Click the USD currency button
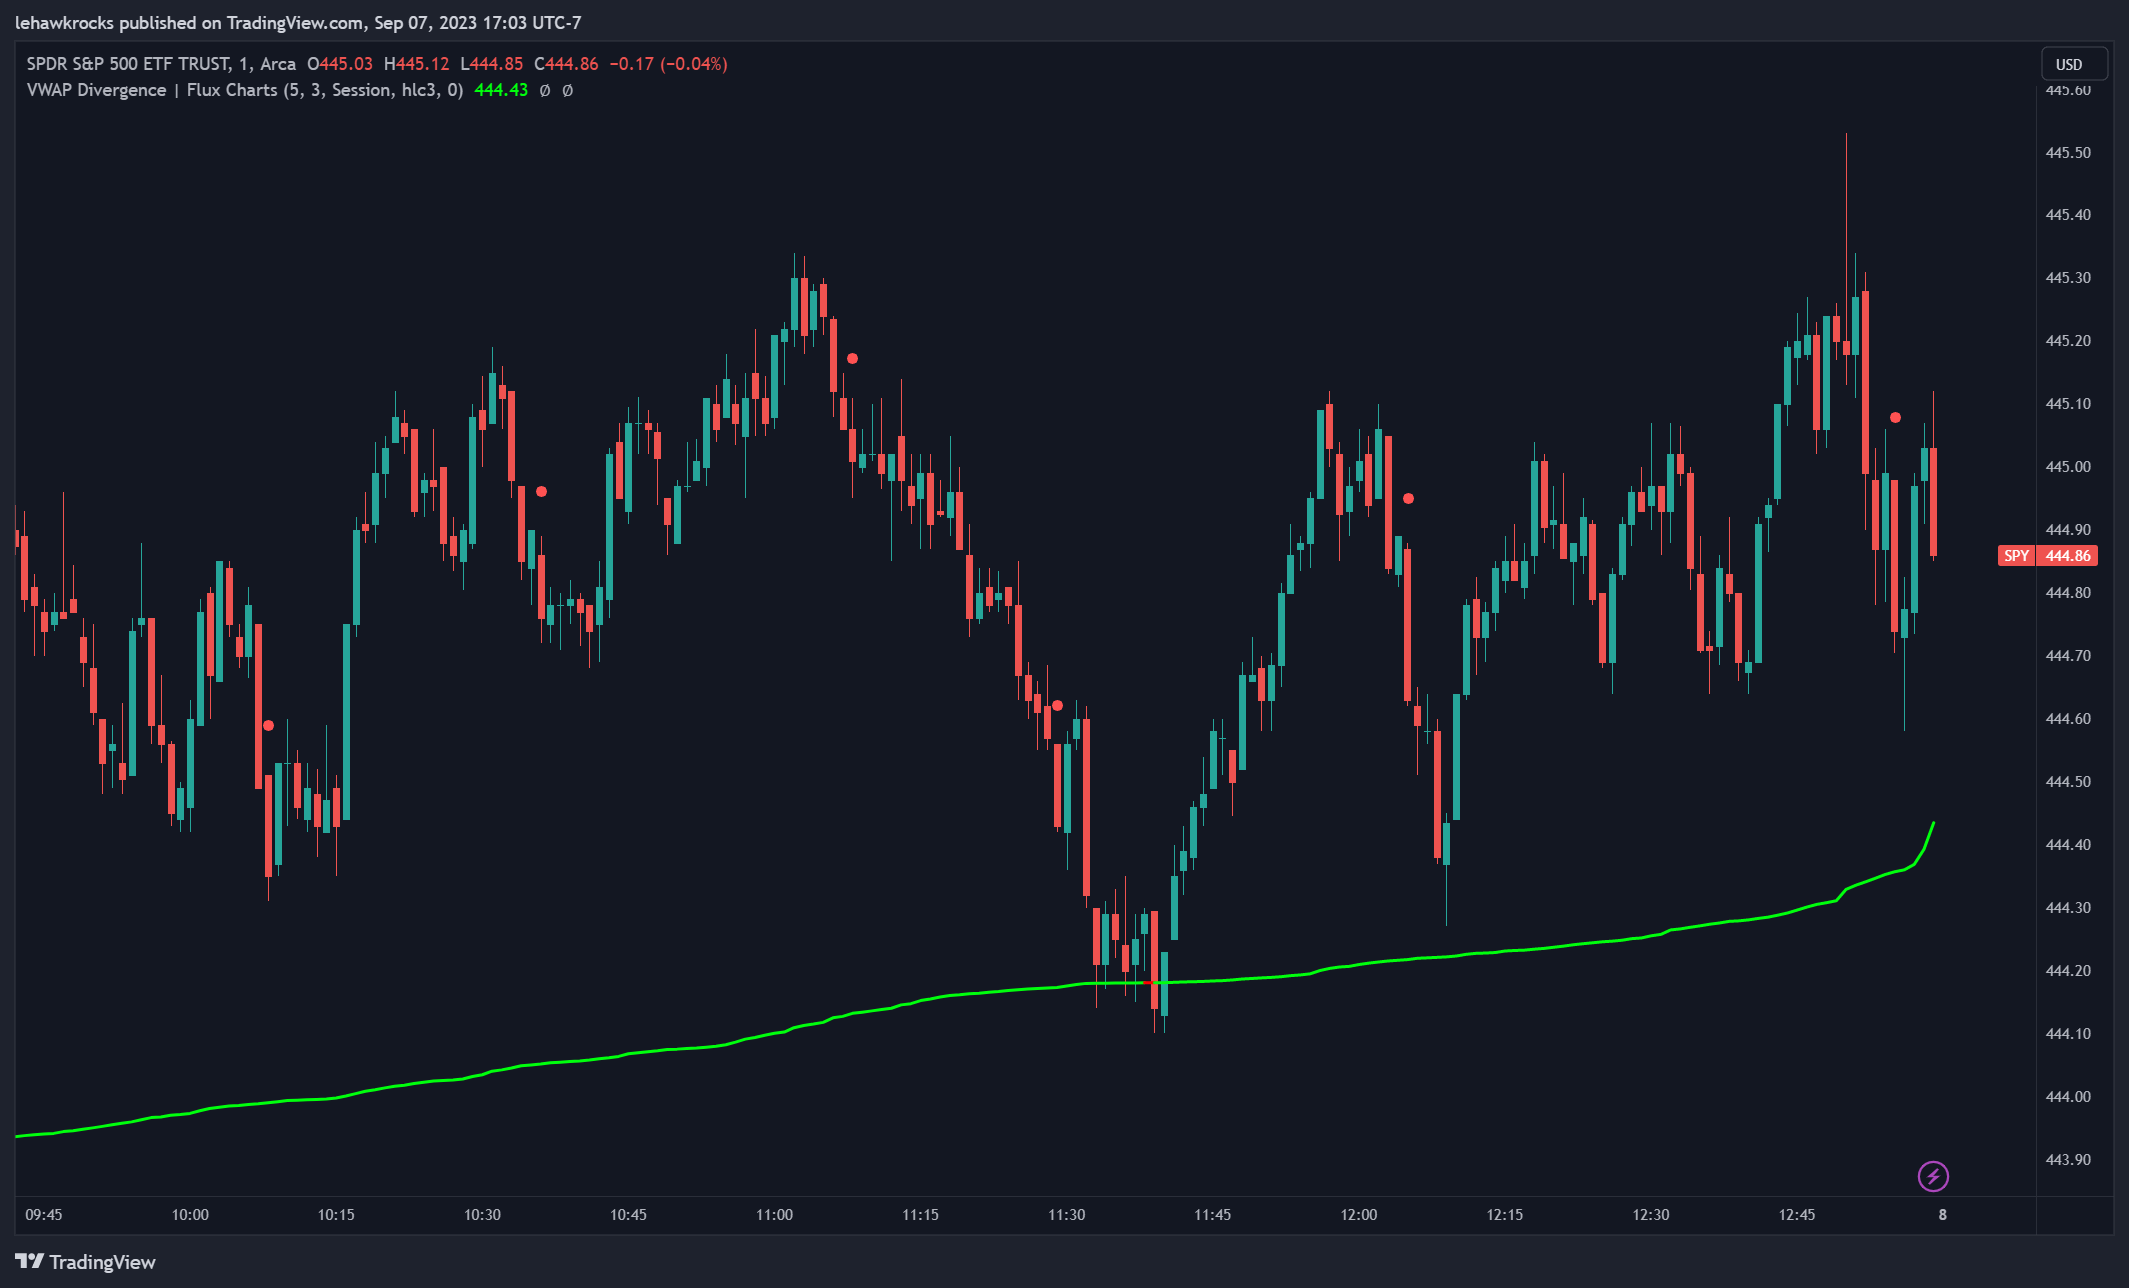 (x=2074, y=64)
